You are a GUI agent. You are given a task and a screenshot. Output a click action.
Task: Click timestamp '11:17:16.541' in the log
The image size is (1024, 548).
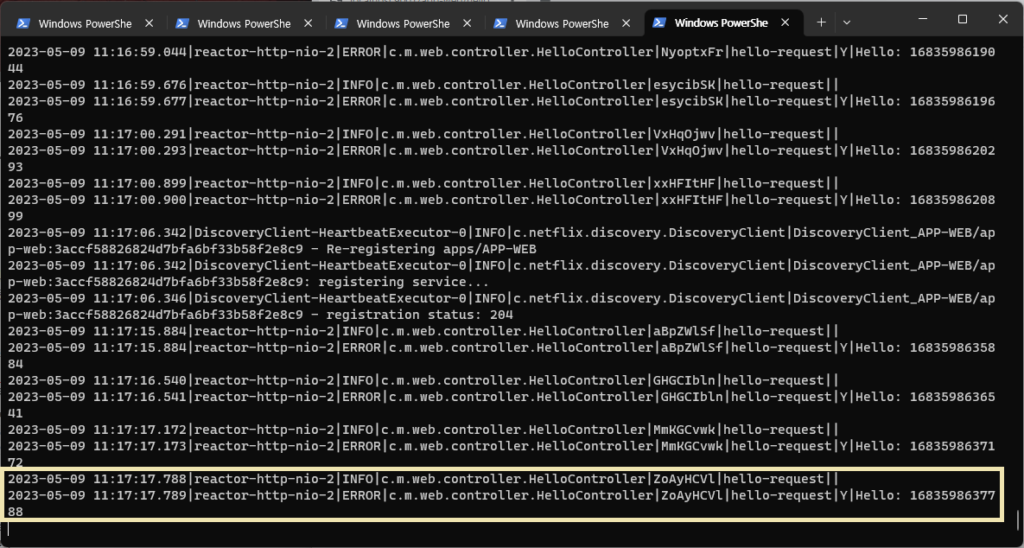(139, 396)
